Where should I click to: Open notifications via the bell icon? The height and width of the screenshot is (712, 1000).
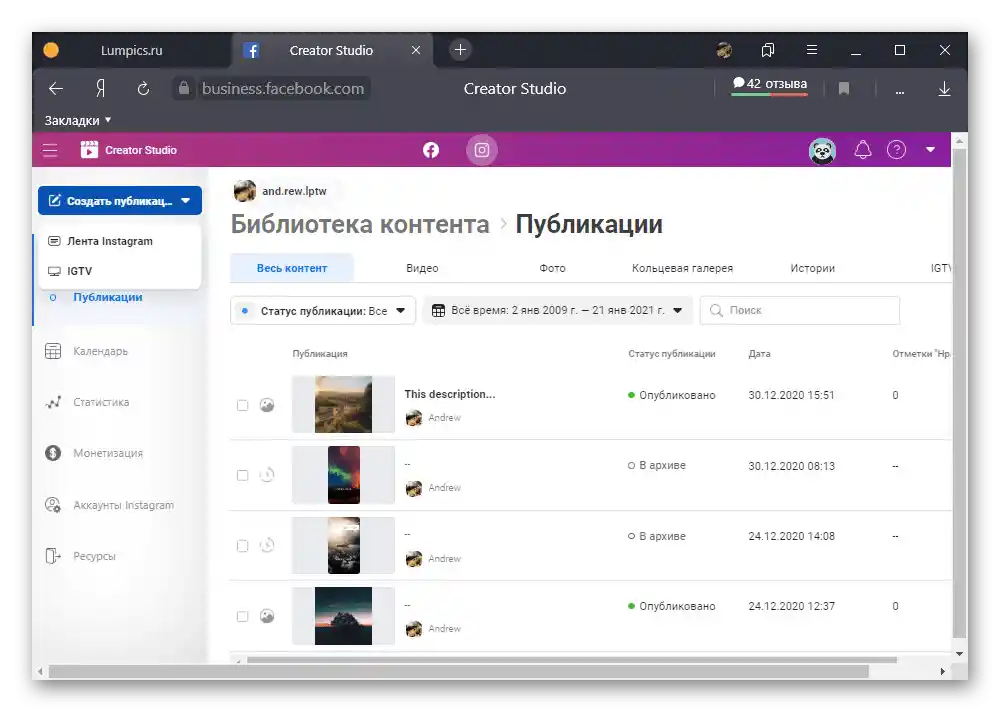coord(861,150)
